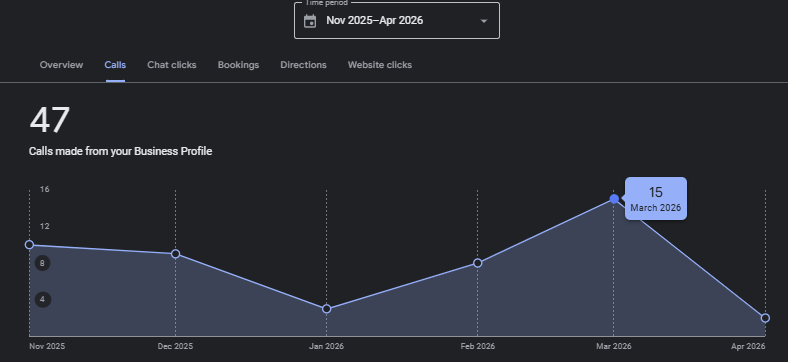Click the 15 March 2026 tooltip
Screen dimensions: 788x362
coord(656,199)
